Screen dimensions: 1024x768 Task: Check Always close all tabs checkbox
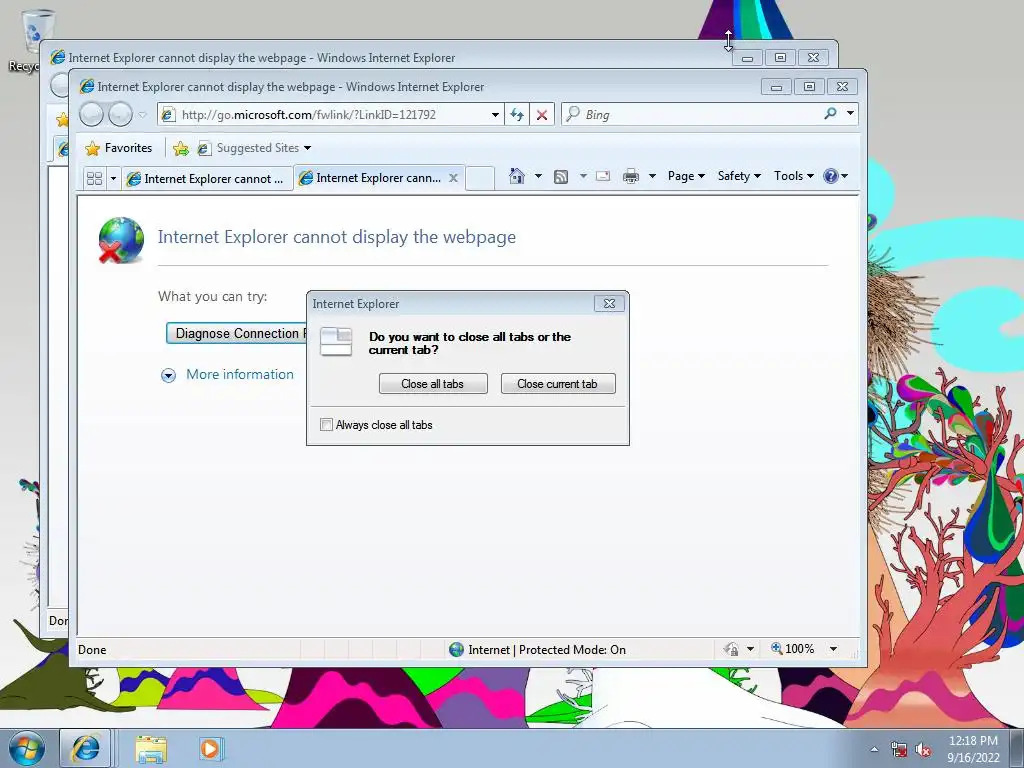327,425
